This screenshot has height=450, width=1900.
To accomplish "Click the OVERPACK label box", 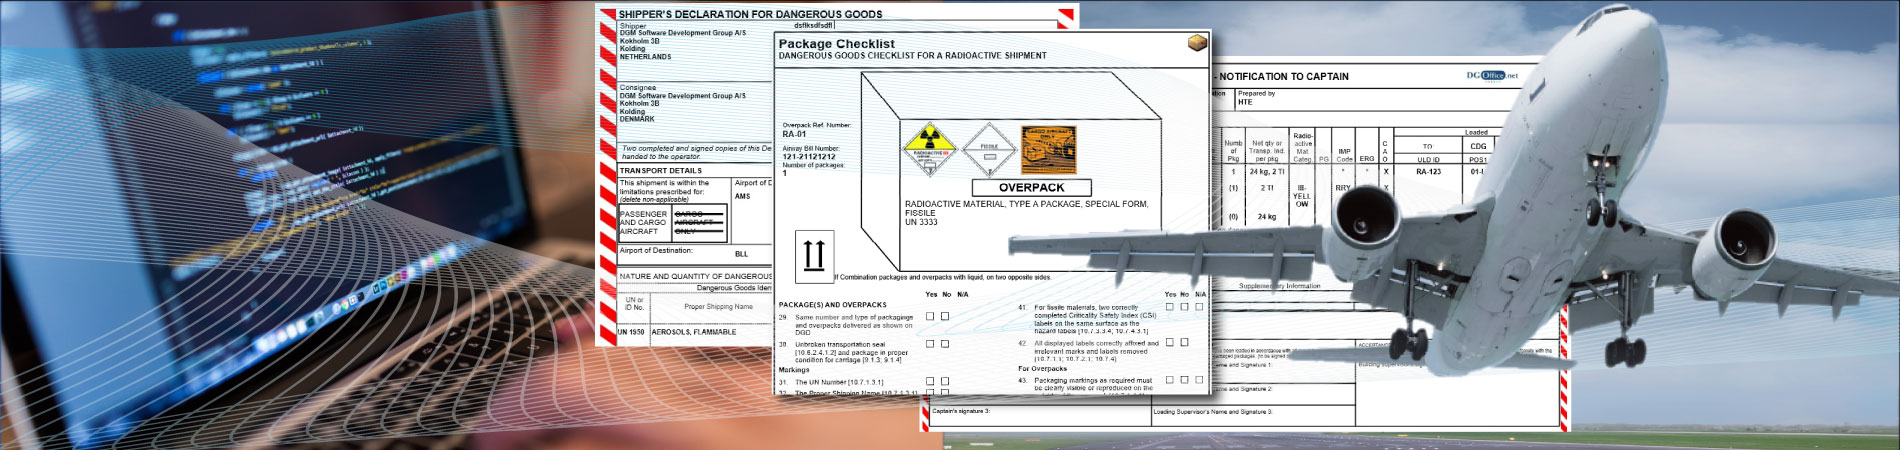I will click(1031, 187).
